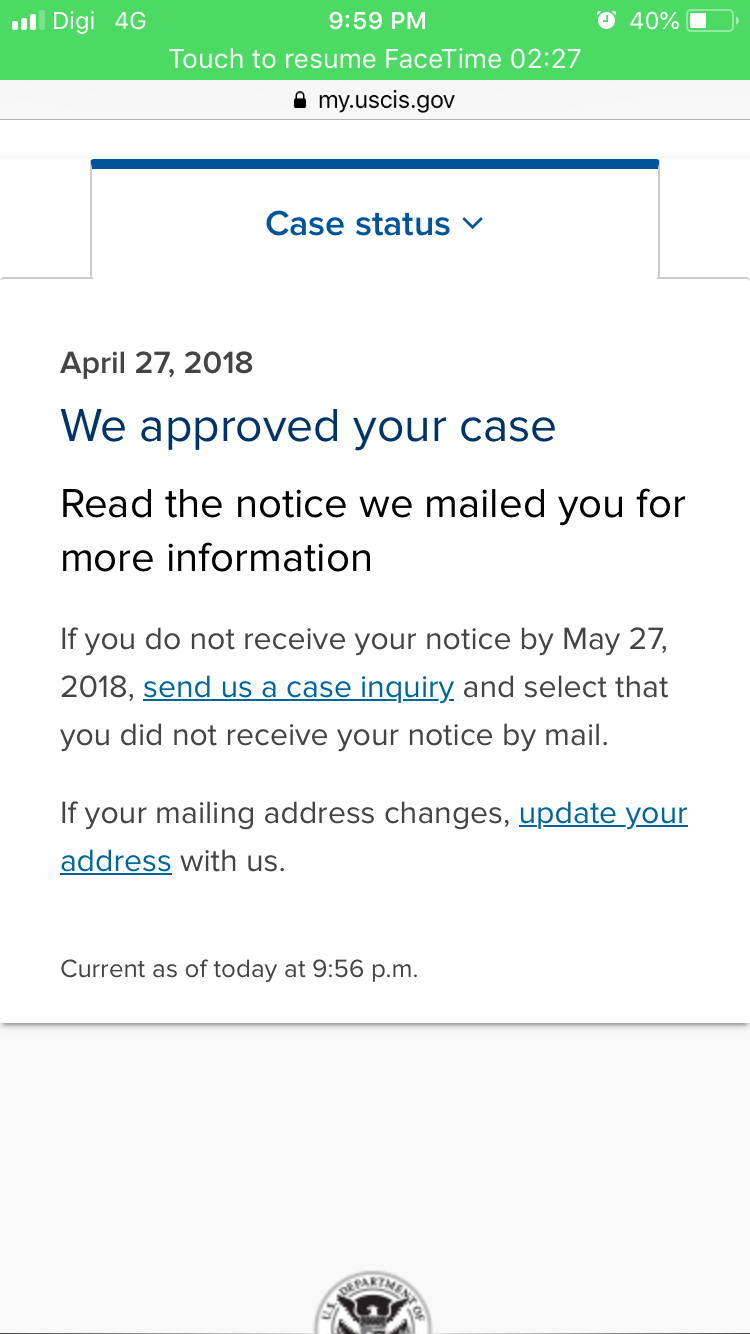The width and height of the screenshot is (750, 1334).
Task: Tap the Digi carrier name label
Action: click(73, 20)
